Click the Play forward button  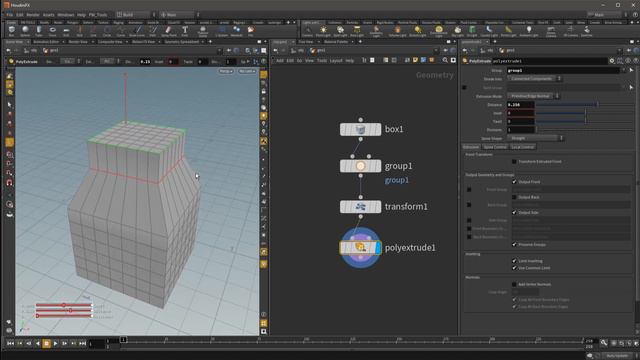[x=56, y=344]
